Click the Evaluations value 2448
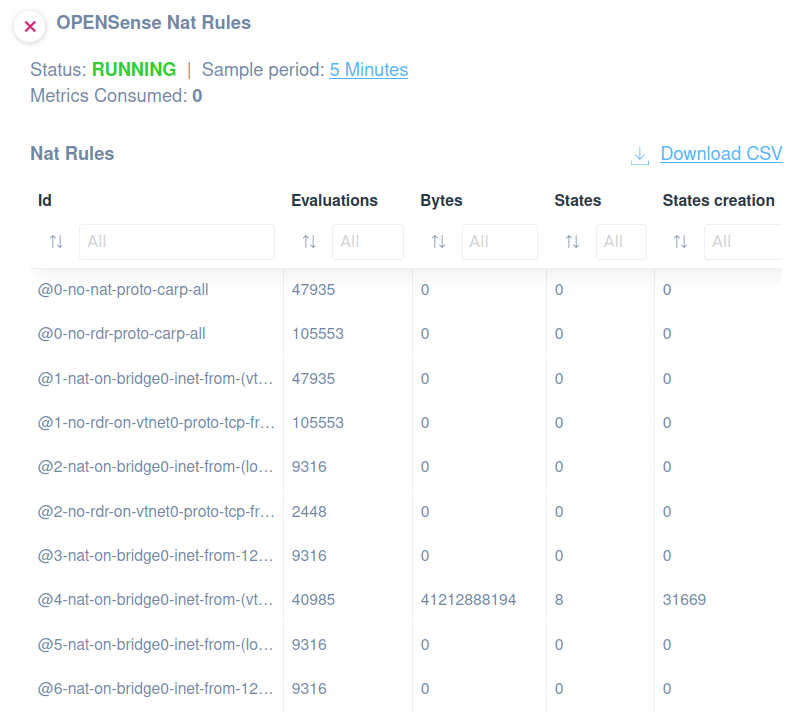Image resolution: width=803 pixels, height=718 pixels. click(309, 512)
